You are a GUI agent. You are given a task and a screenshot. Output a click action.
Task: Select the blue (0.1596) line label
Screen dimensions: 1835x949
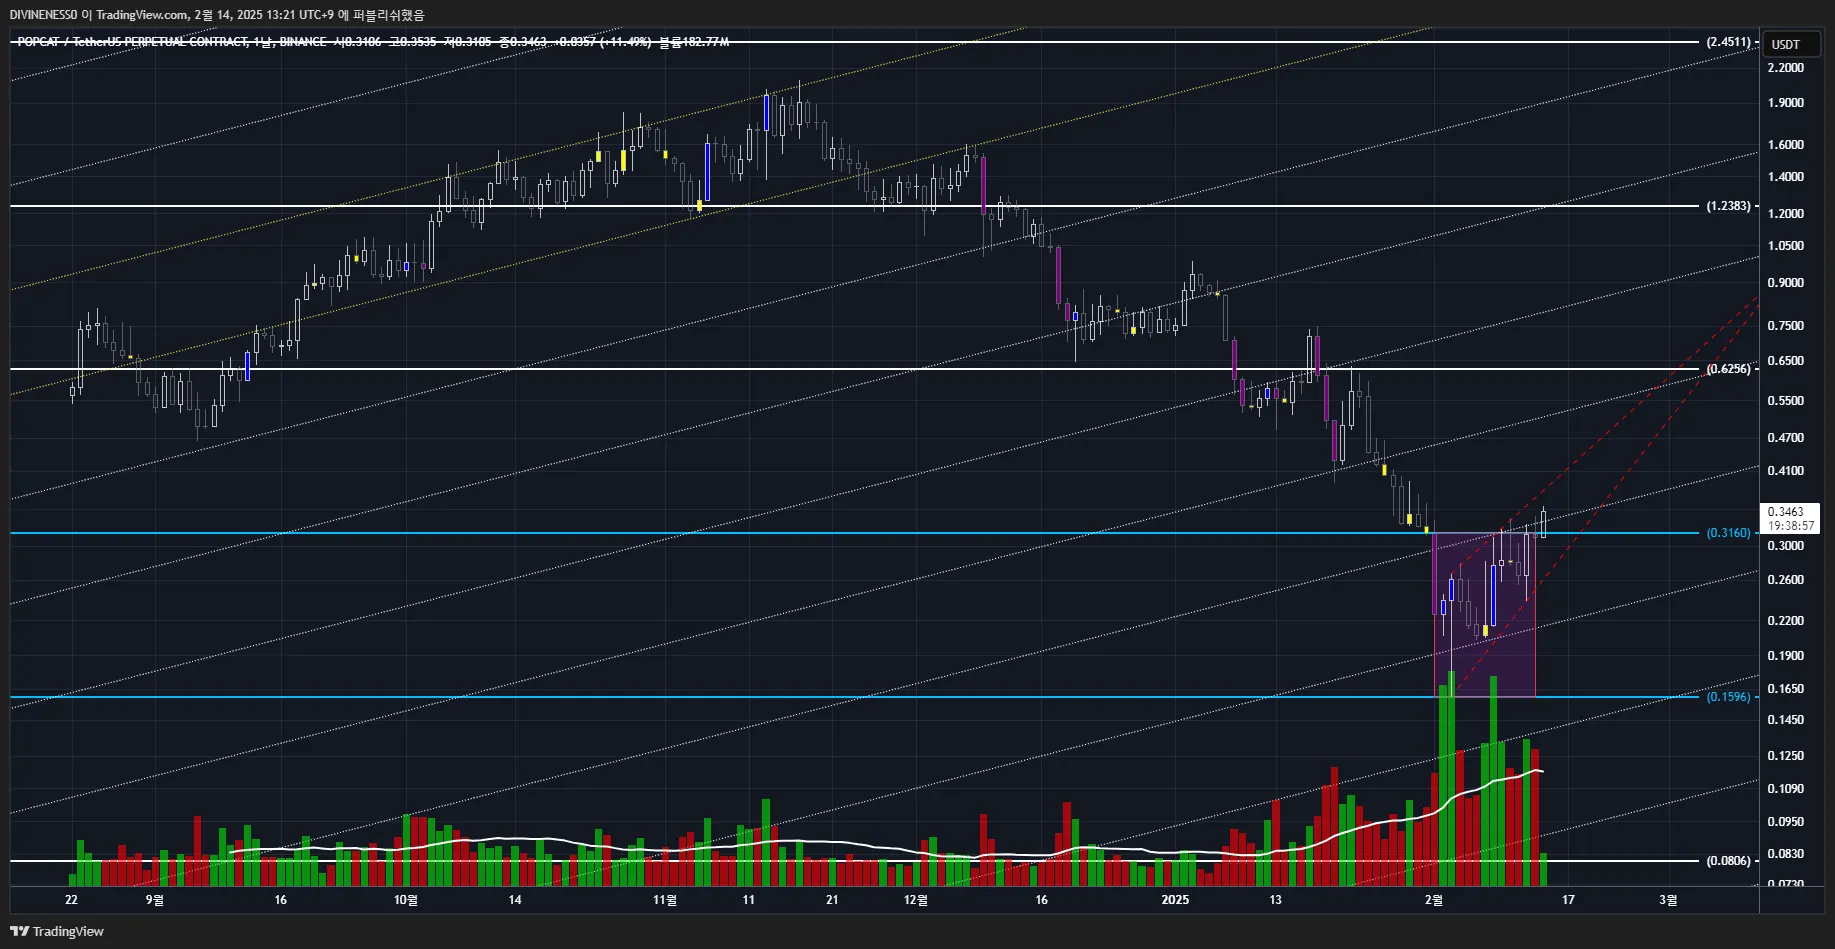click(1728, 697)
